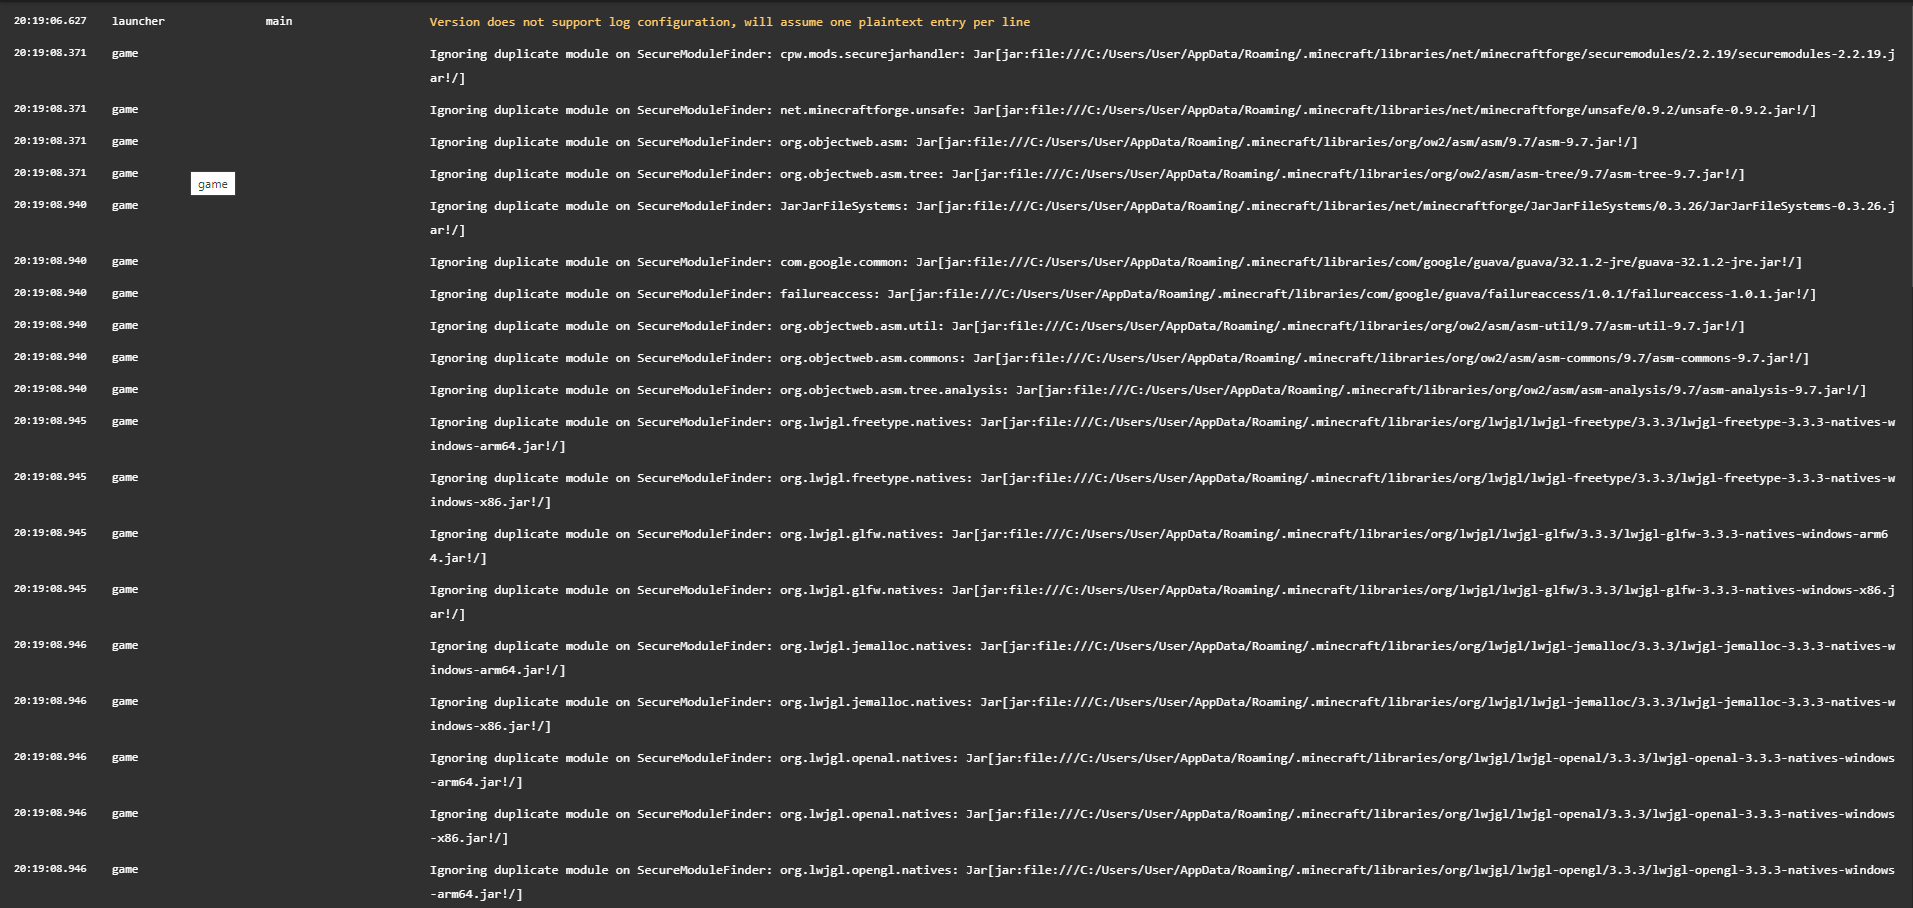Select the "lwjgl-openal-3.3.3-natives-windows-x86" message
This screenshot has width=1913, height=908.
[1162, 826]
